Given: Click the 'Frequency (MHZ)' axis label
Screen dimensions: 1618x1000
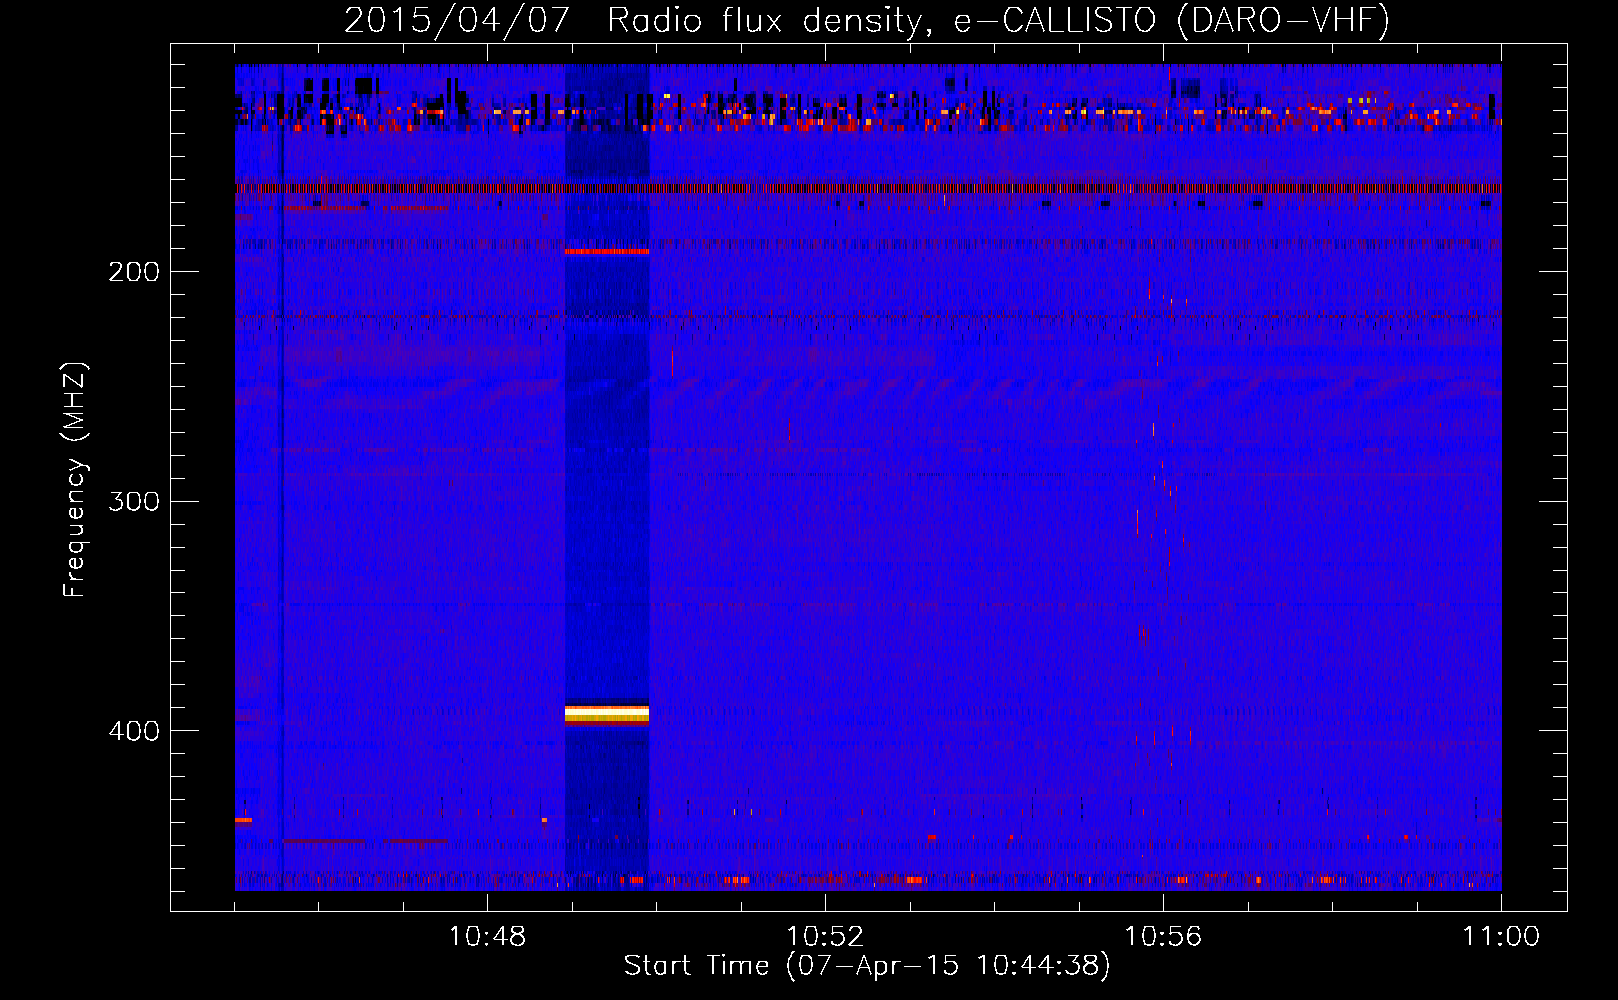Looking at the screenshot, I should (x=75, y=480).
